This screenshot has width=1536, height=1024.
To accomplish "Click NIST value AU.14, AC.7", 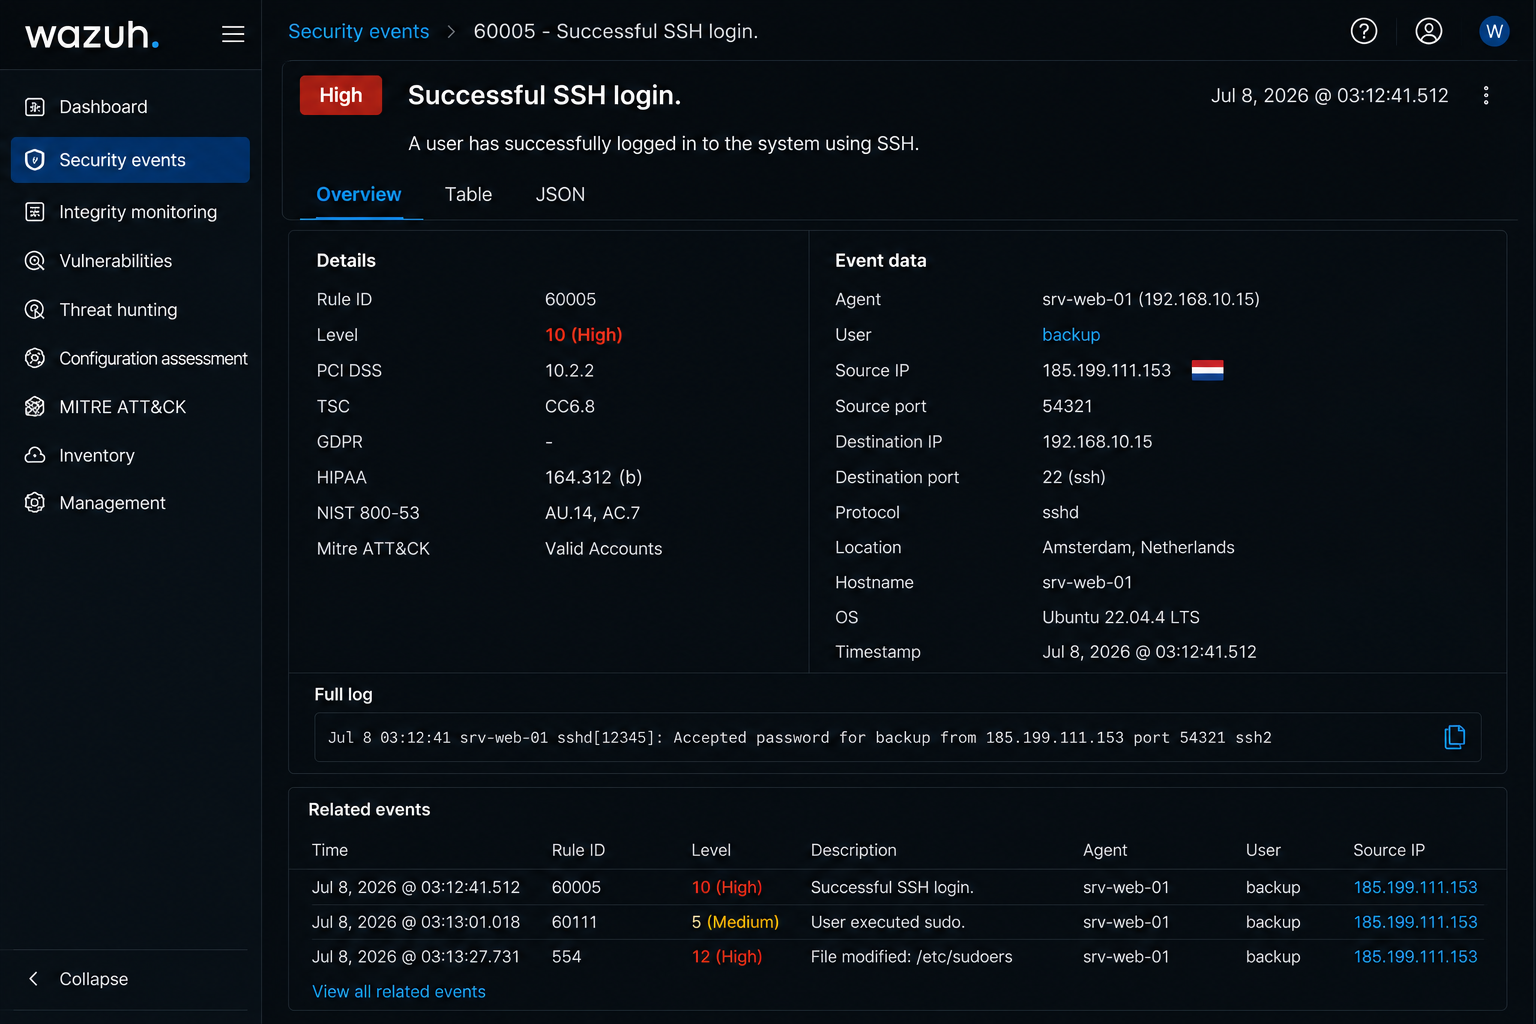I will click(x=592, y=513).
